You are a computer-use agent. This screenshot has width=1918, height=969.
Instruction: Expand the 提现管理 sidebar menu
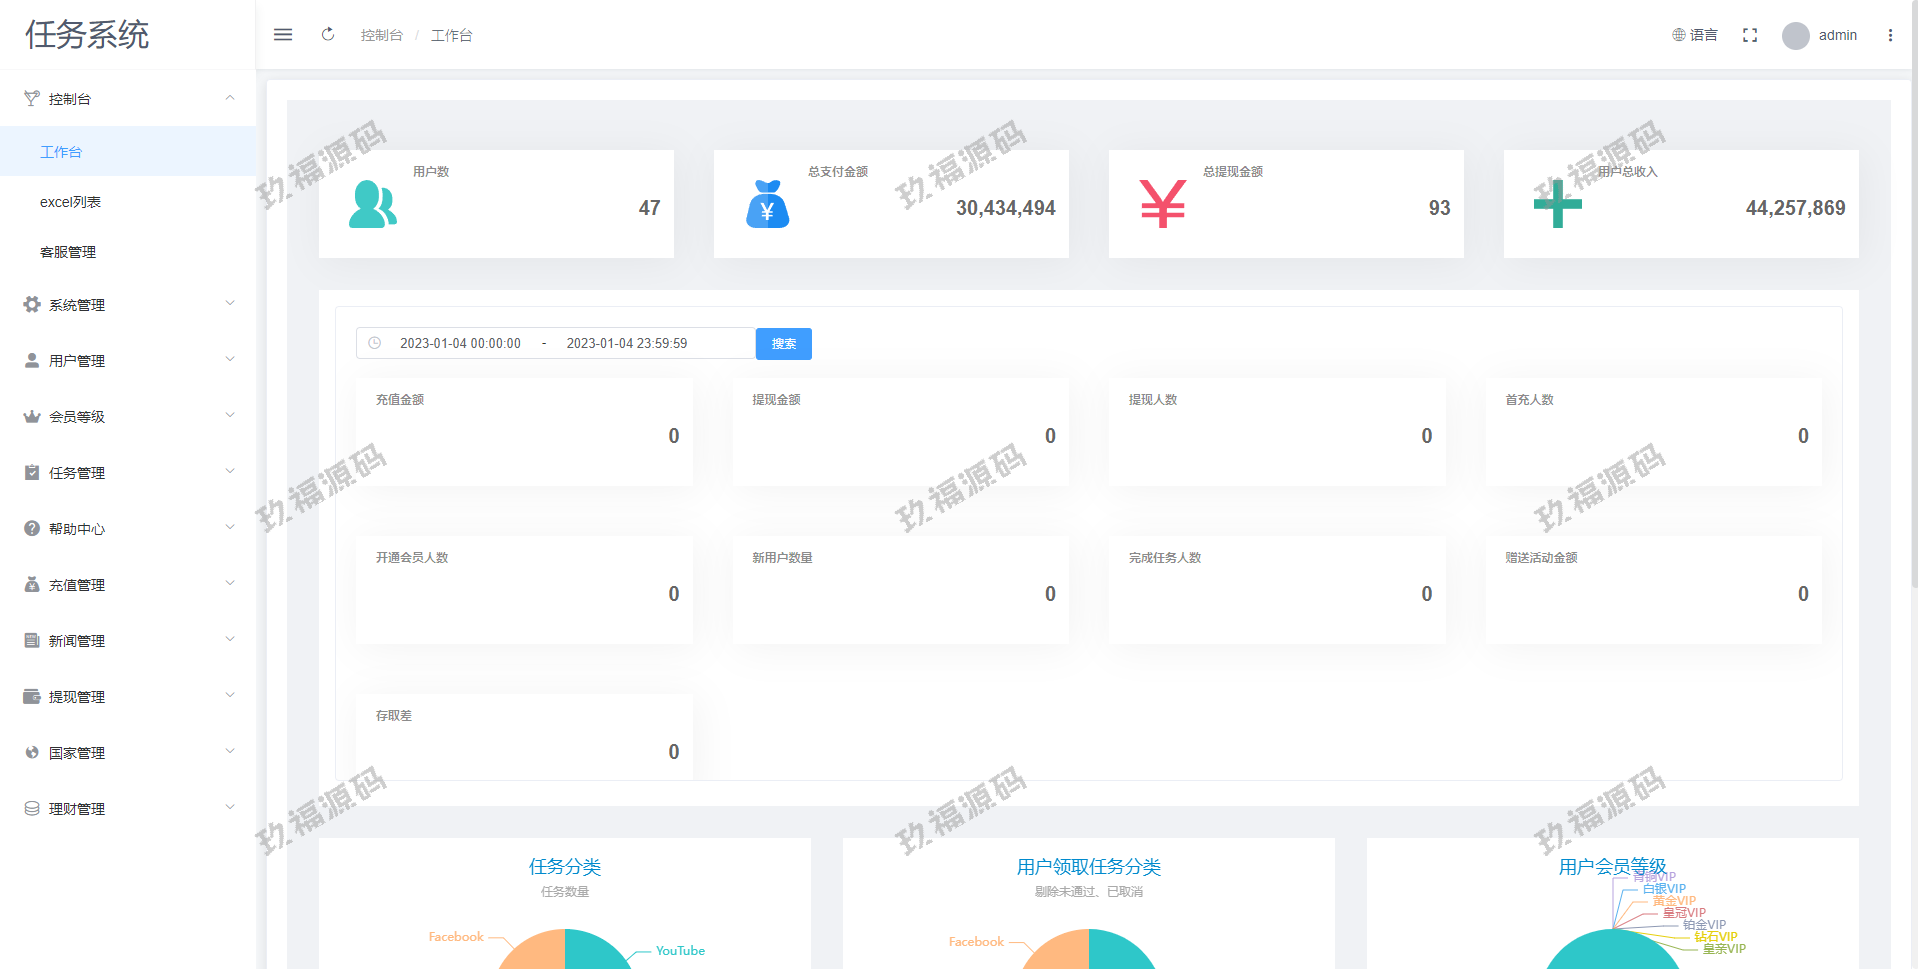128,696
